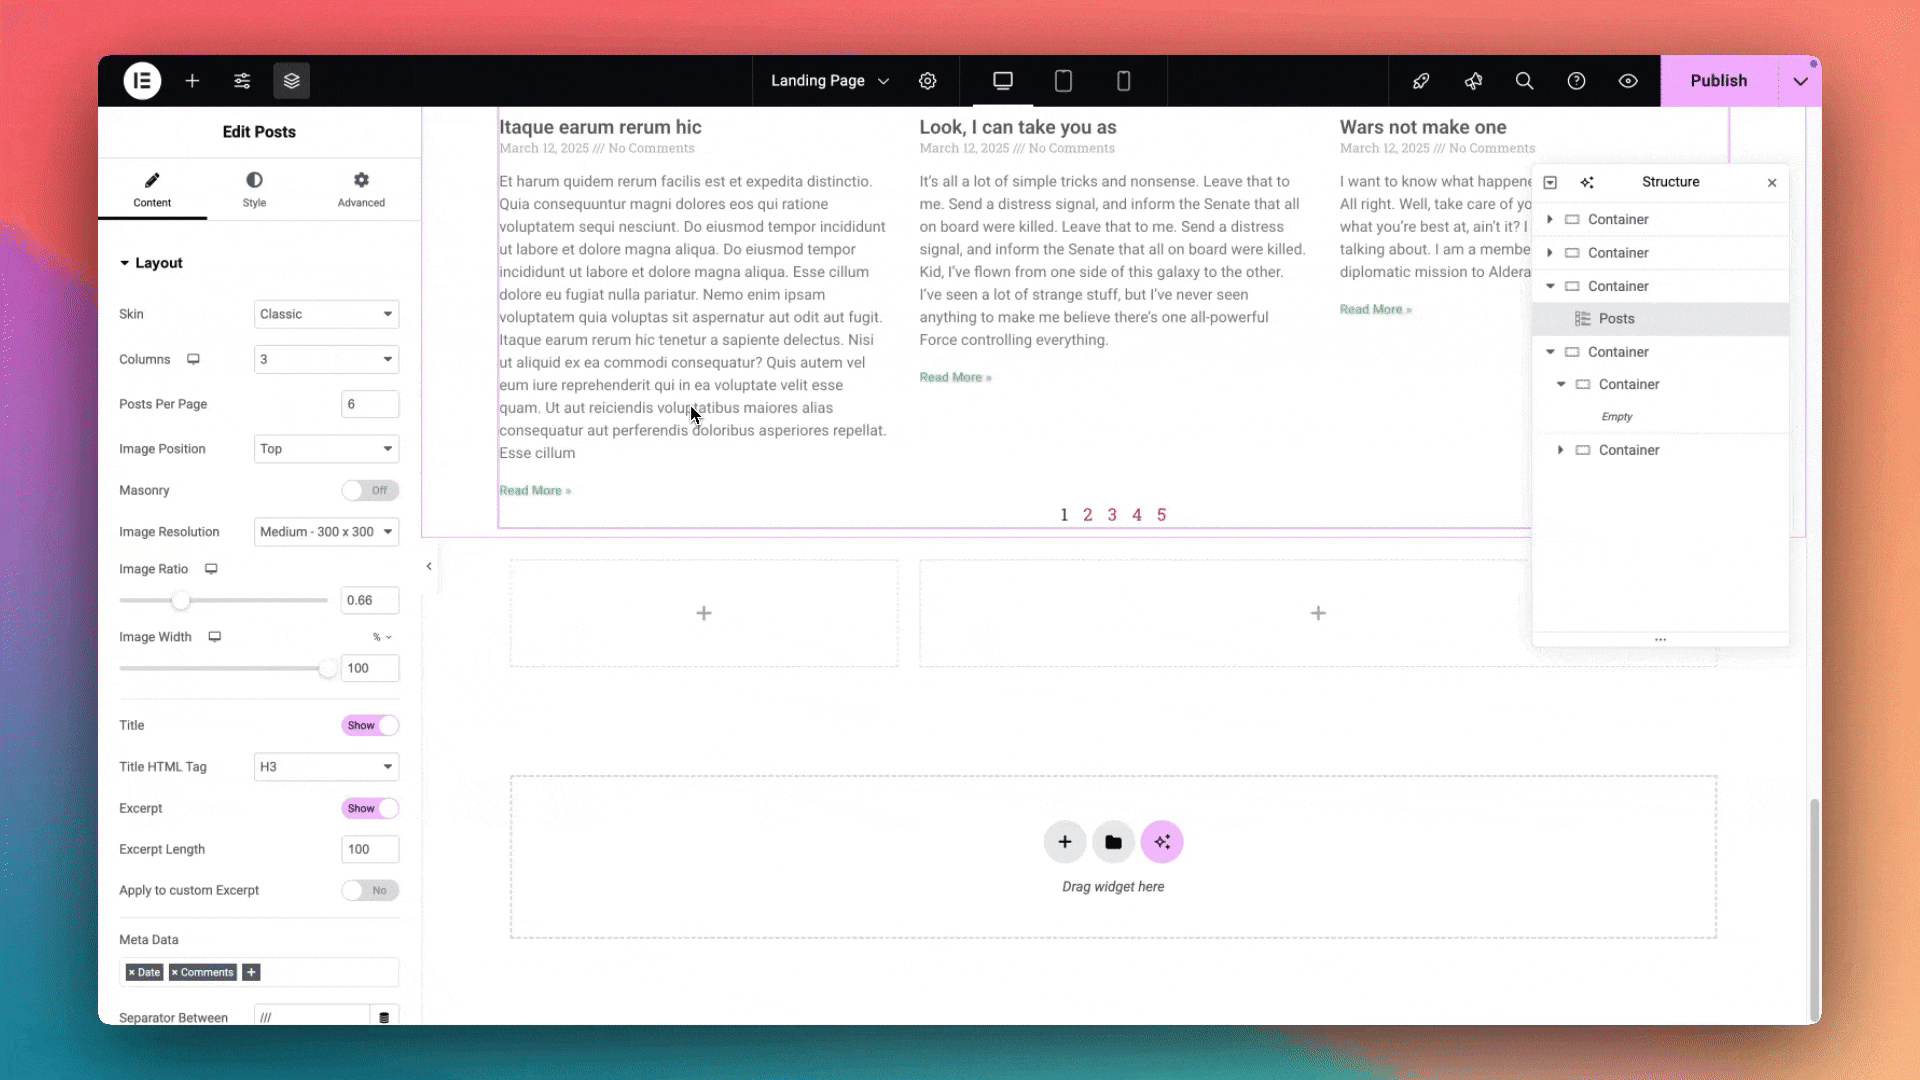Click the Columns responsive device icon
This screenshot has width=1920, height=1080.
(193, 359)
